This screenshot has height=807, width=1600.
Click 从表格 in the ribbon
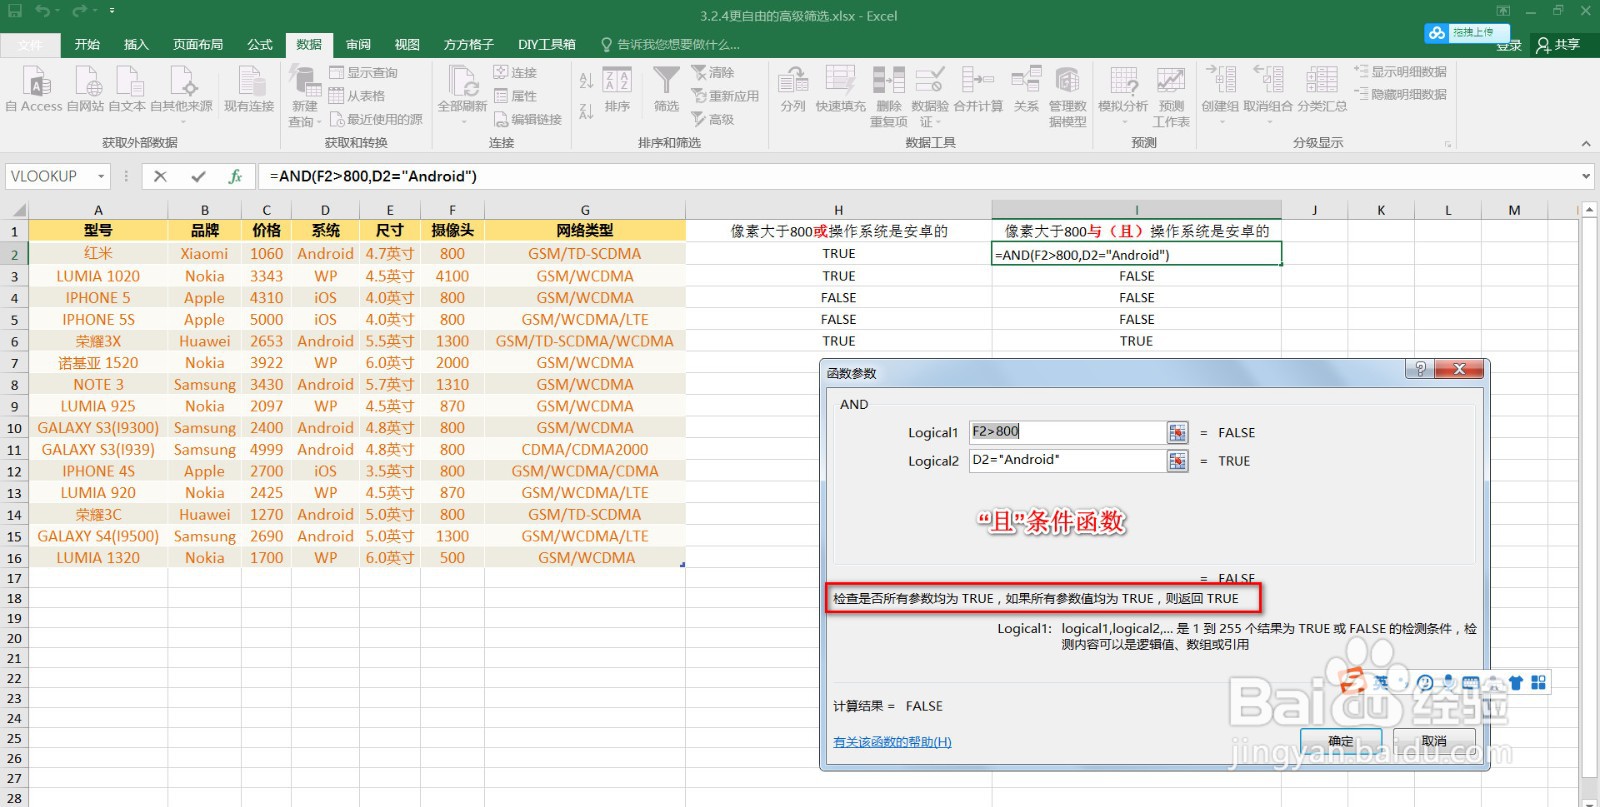[357, 96]
